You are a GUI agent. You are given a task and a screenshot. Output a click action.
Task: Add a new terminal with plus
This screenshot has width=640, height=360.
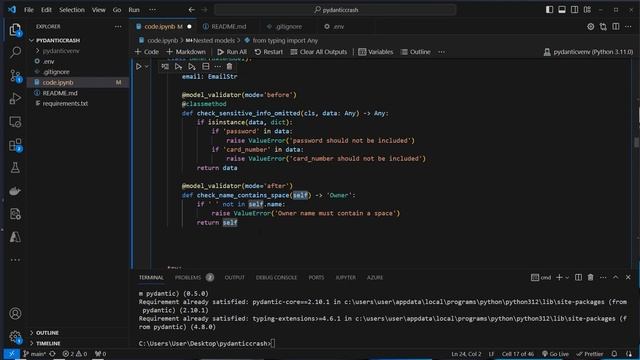coord(559,278)
